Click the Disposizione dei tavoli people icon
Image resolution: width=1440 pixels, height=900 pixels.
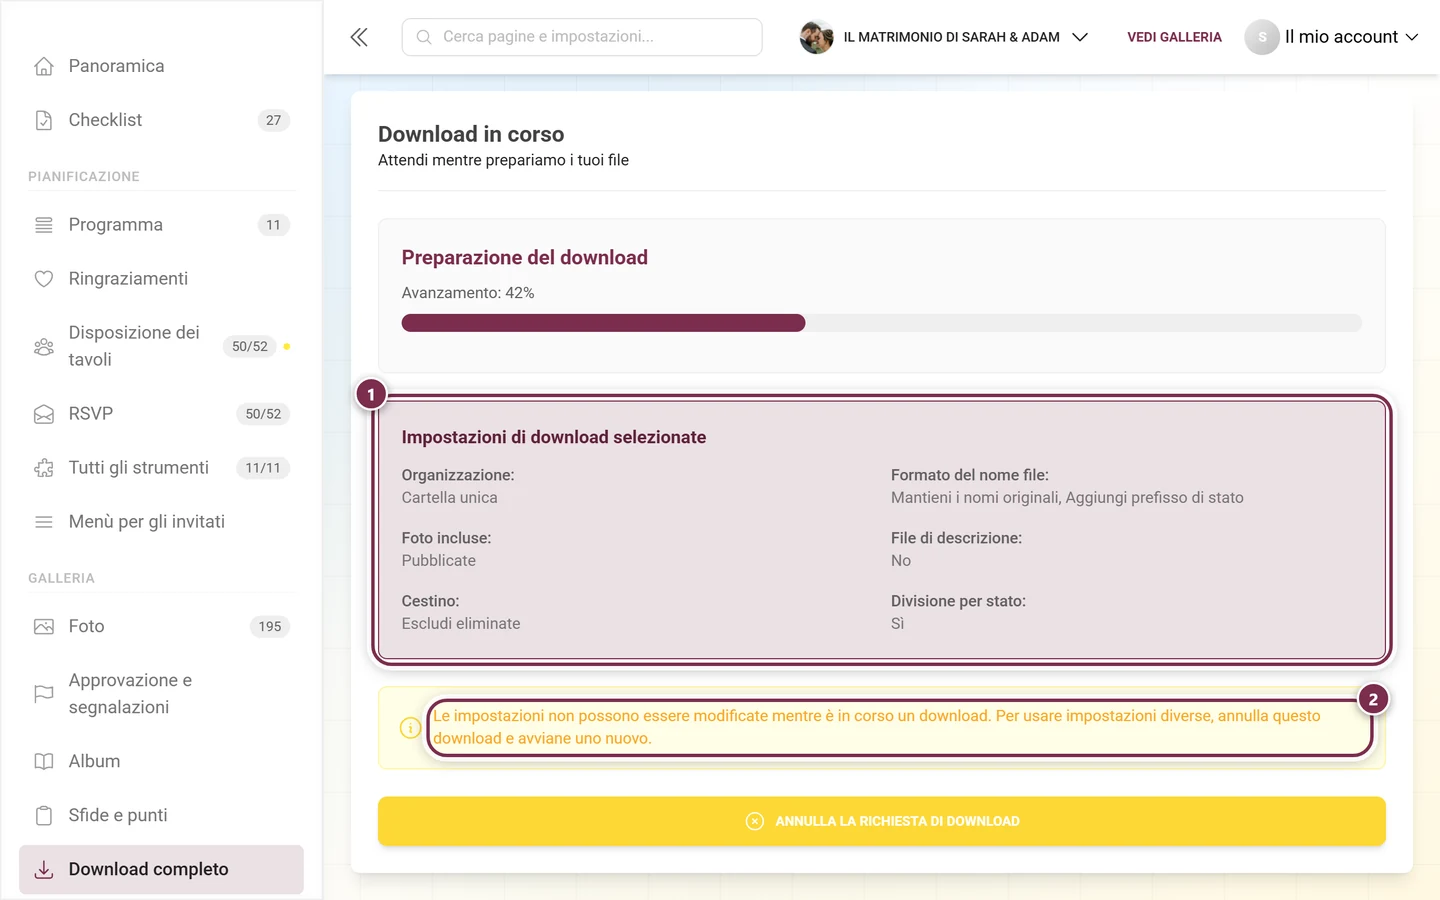pyautogui.click(x=44, y=347)
